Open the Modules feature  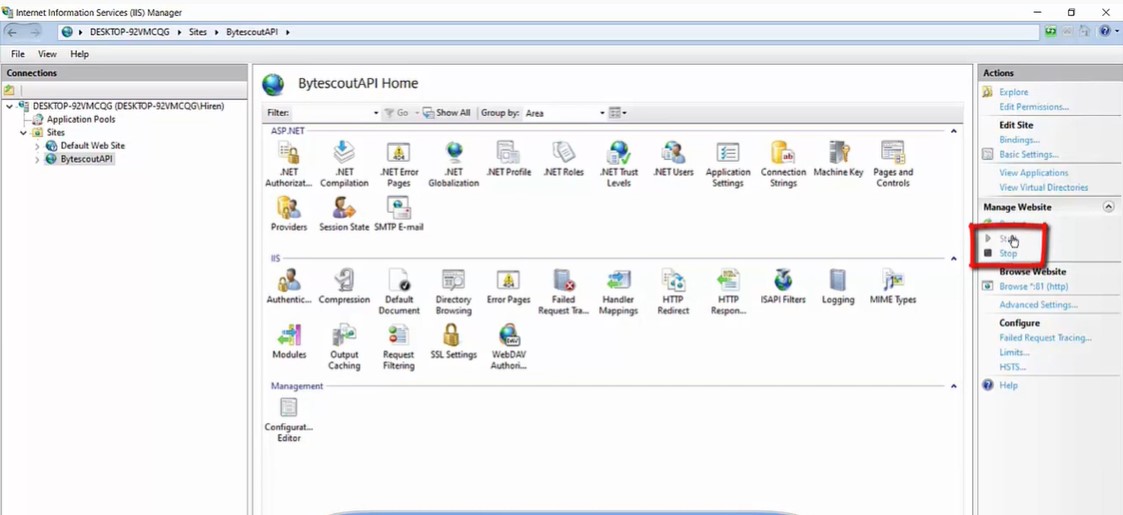tap(289, 342)
